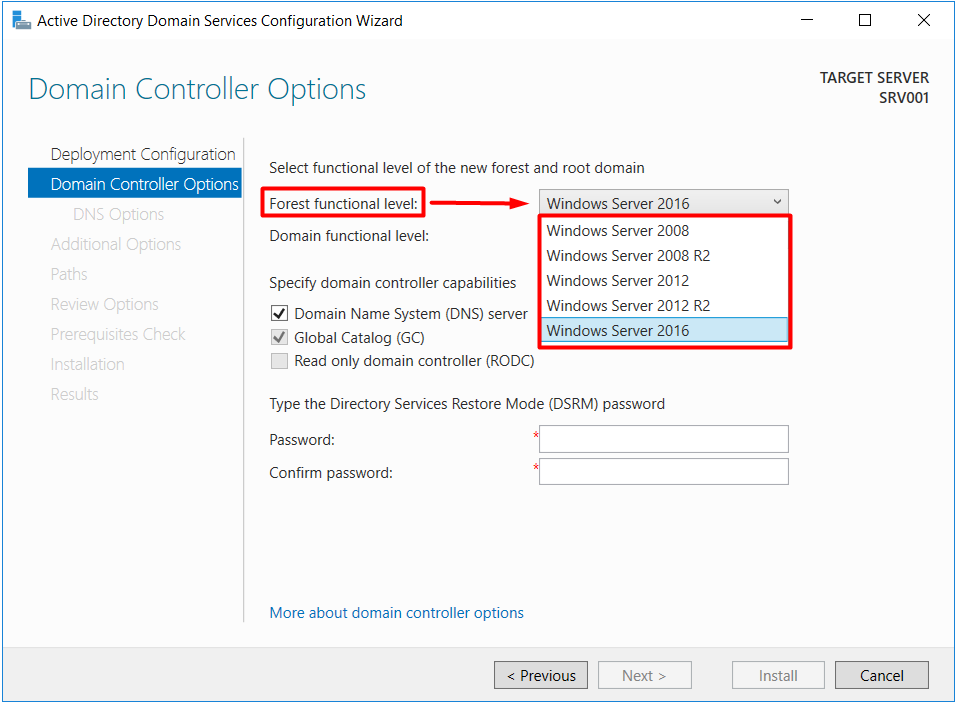The height and width of the screenshot is (705, 958).
Task: Select highlighted Windows Server 2016 list entry
Action: click(x=665, y=331)
